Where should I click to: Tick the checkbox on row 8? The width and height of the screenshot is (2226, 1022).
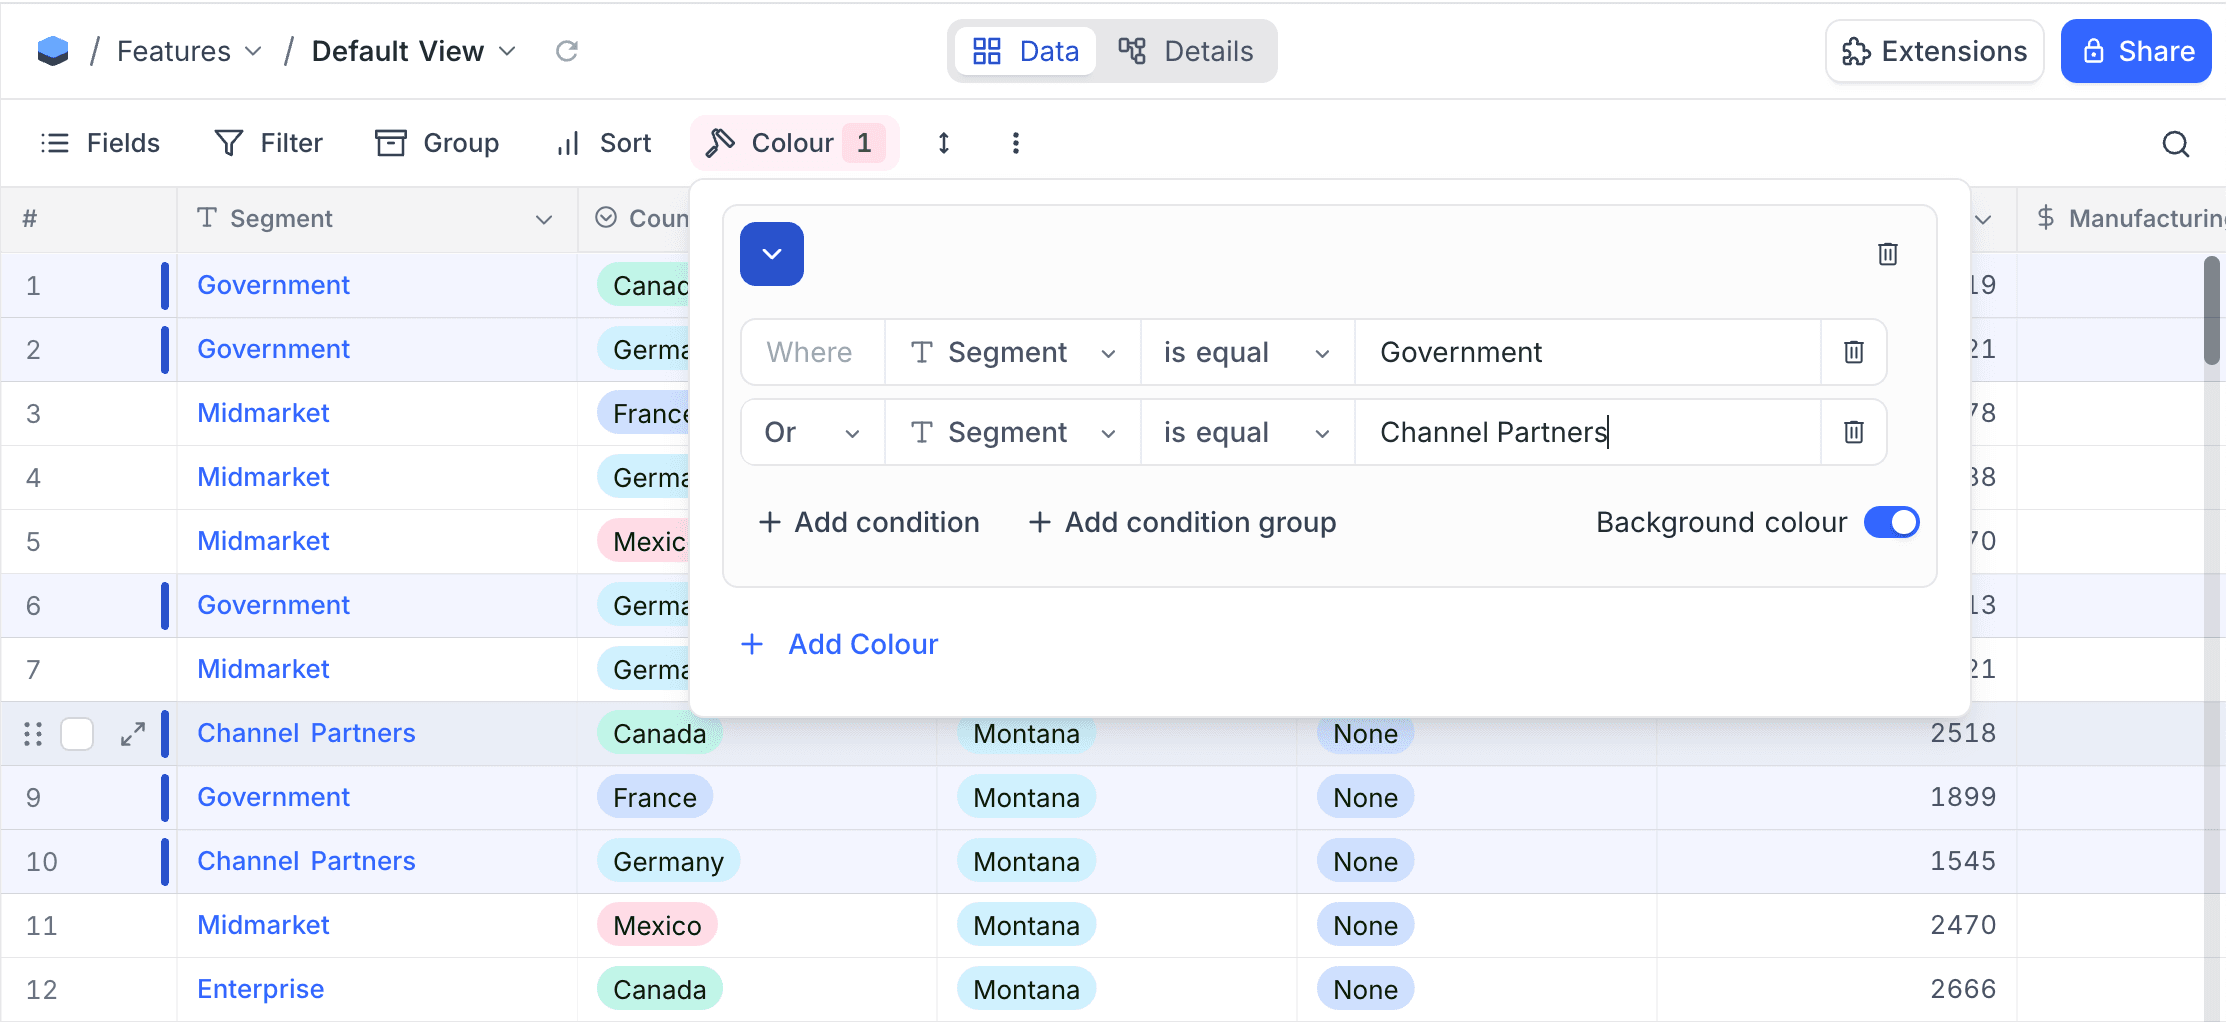(77, 734)
